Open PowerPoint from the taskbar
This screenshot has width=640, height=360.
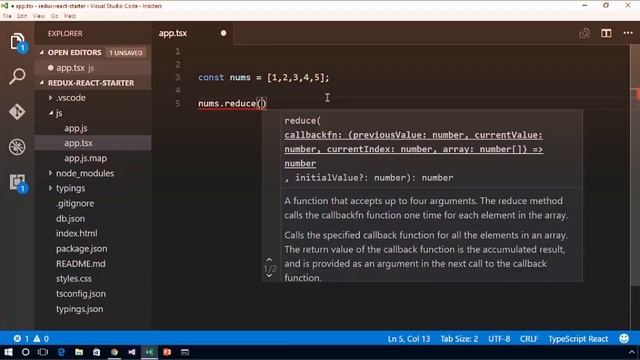pyautogui.click(x=167, y=352)
